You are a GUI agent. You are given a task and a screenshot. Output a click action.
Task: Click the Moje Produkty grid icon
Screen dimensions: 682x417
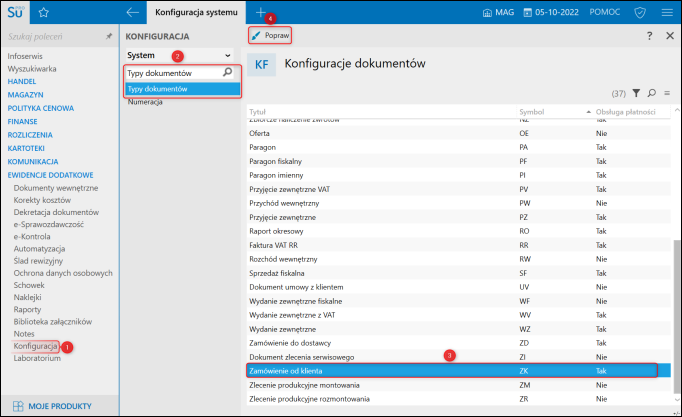18,406
